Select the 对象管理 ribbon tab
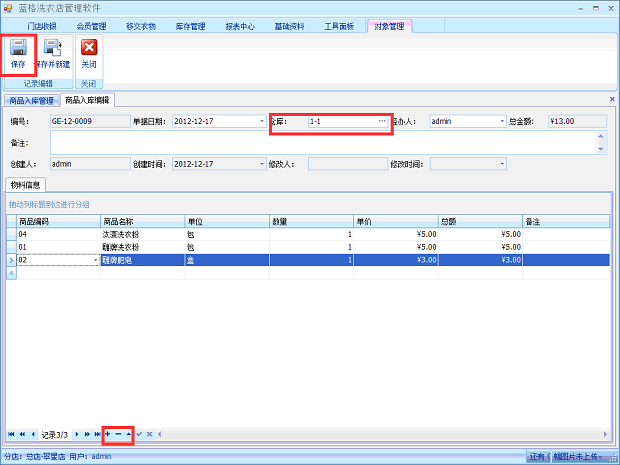This screenshot has height=465, width=620. coord(389,26)
